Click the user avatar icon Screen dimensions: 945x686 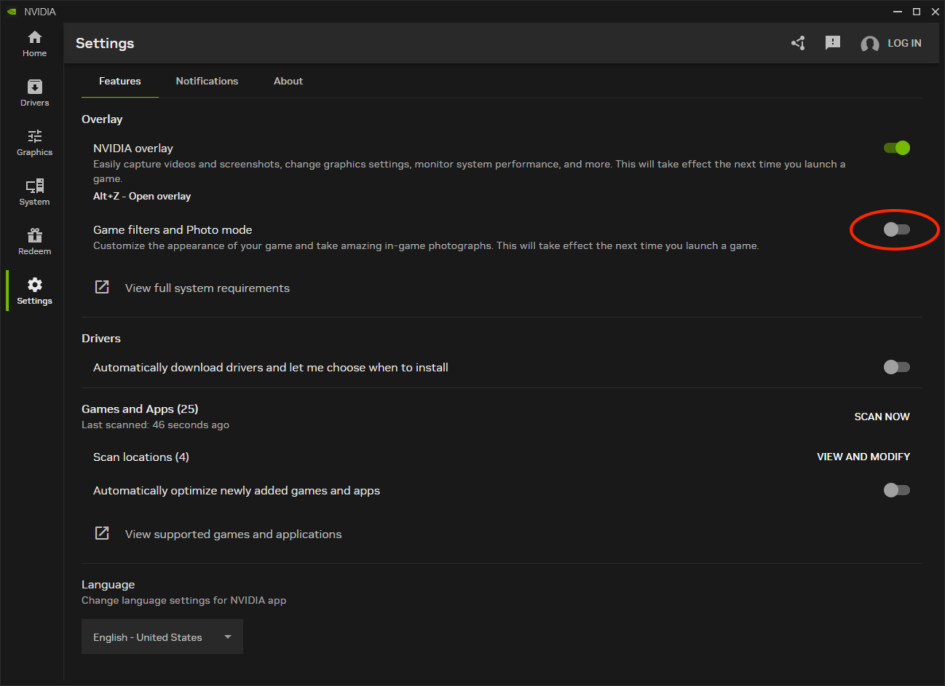point(870,43)
